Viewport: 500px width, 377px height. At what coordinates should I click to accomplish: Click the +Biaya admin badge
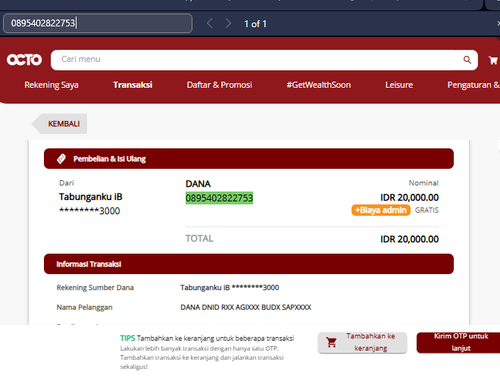(x=381, y=210)
